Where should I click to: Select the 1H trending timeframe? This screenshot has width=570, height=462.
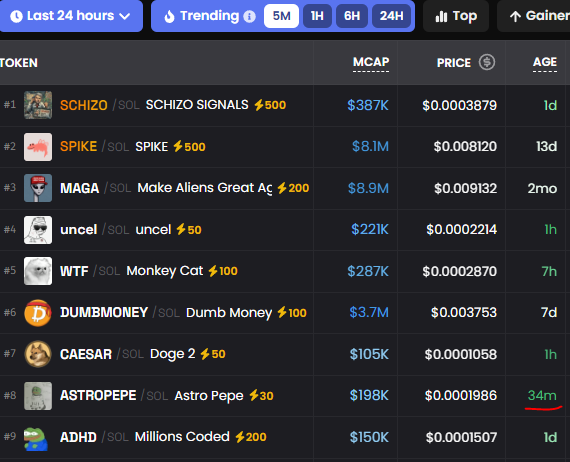click(x=317, y=16)
